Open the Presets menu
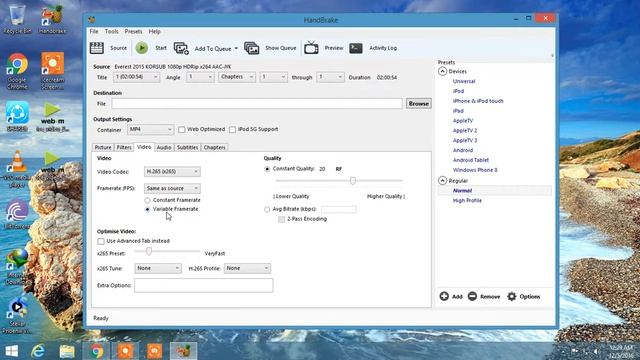 pos(133,31)
